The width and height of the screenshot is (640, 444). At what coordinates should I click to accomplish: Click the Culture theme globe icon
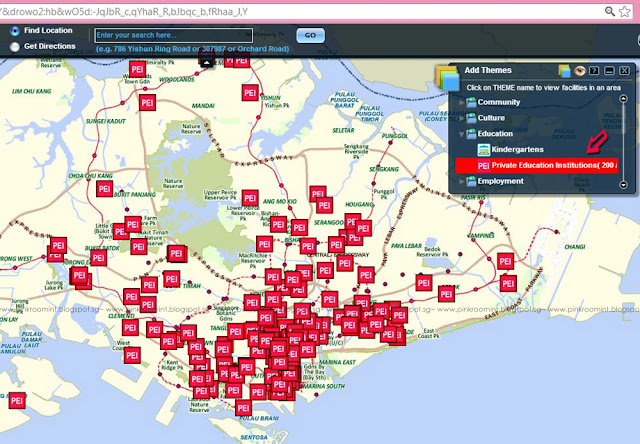click(x=471, y=118)
